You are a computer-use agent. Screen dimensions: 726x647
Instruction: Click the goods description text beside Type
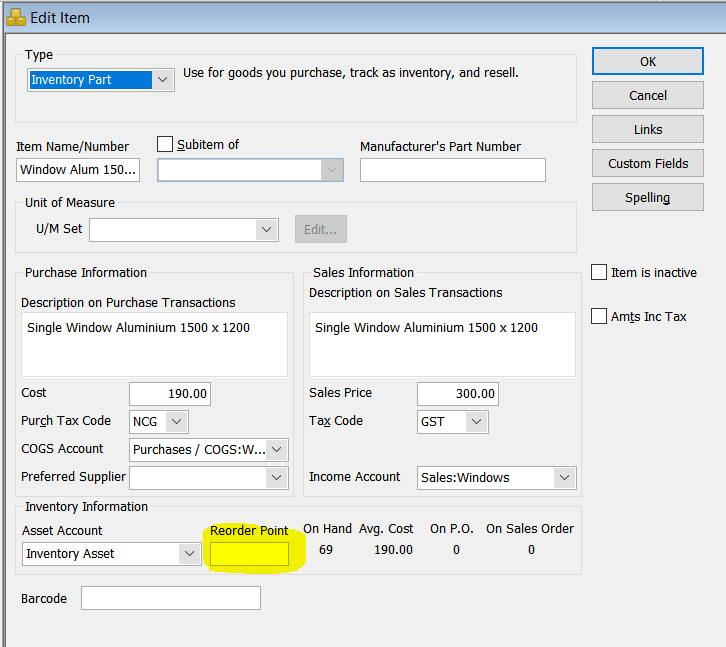(350, 73)
